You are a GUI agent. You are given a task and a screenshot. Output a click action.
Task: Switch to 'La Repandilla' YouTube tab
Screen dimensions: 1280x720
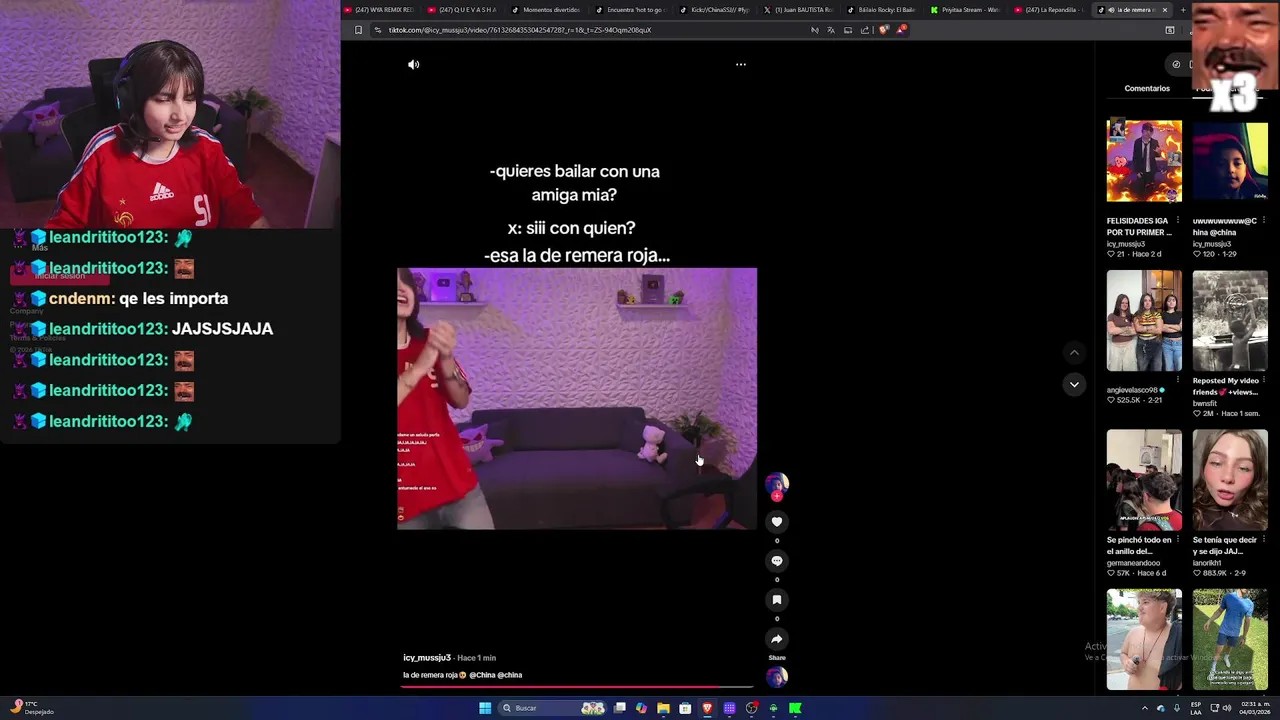click(1049, 10)
